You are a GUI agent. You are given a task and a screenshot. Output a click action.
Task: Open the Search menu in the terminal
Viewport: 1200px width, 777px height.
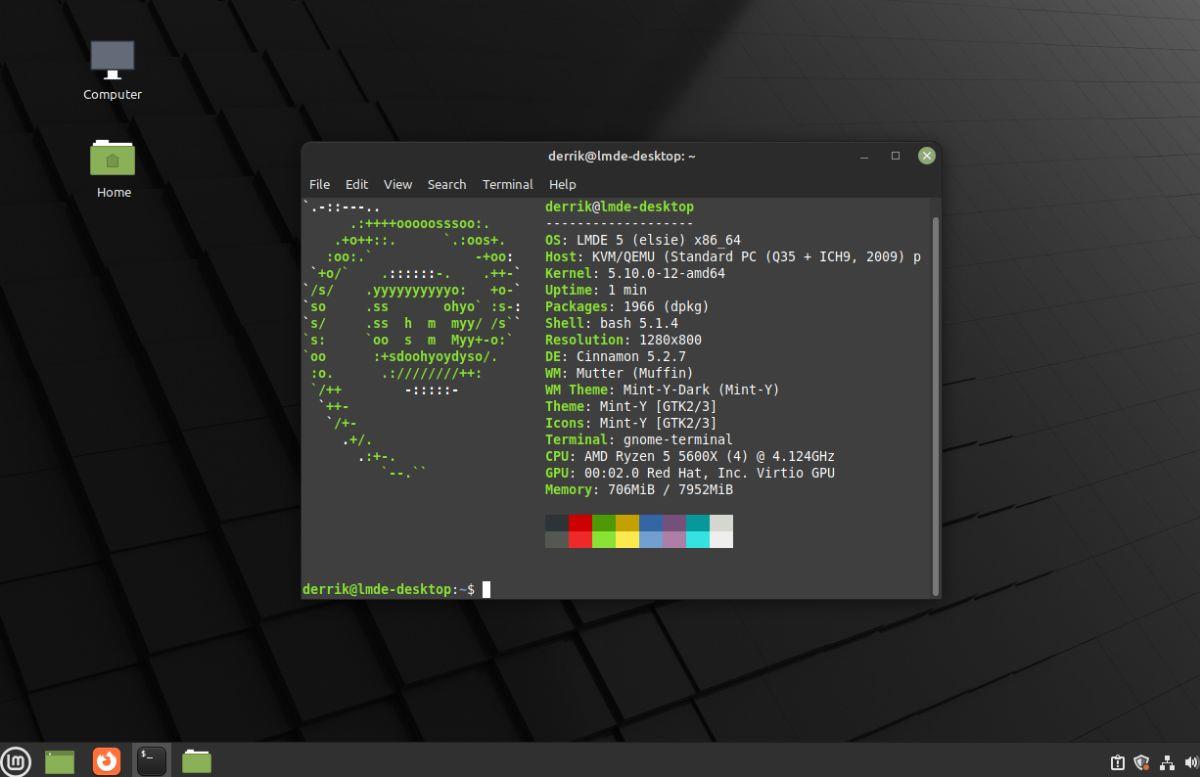(x=446, y=184)
